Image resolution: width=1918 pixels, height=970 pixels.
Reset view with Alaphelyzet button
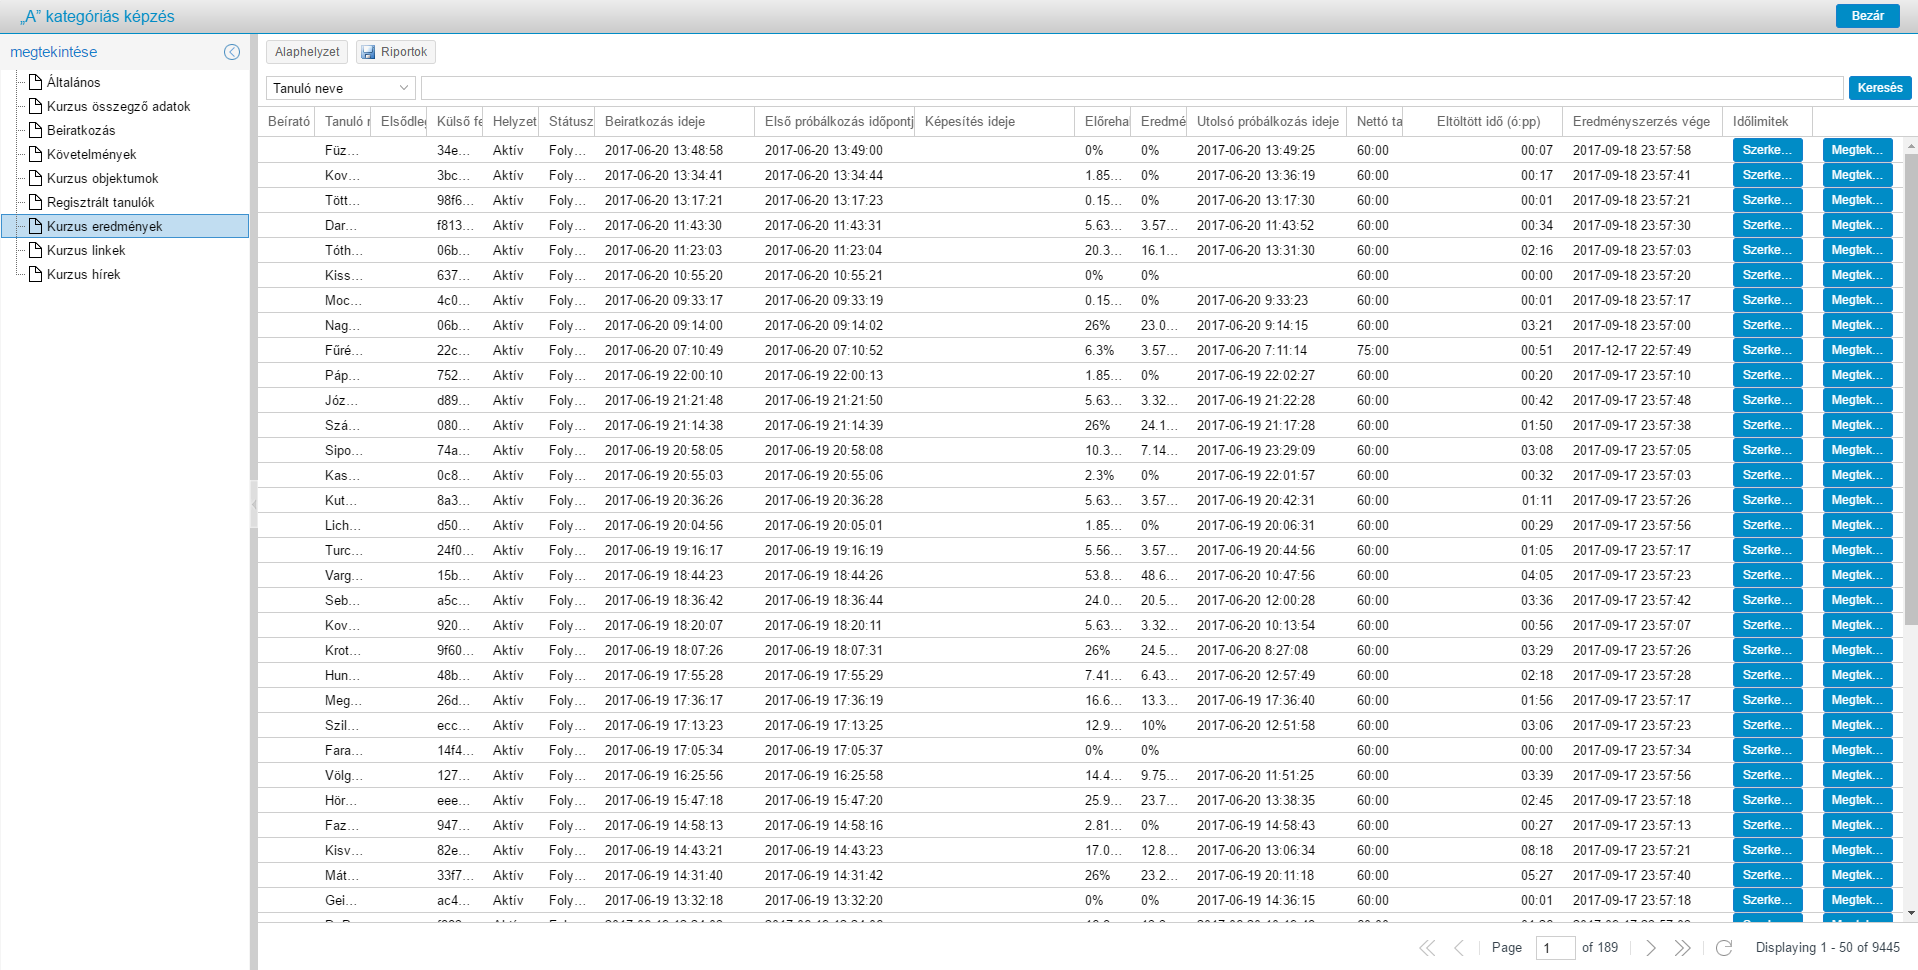(x=307, y=52)
